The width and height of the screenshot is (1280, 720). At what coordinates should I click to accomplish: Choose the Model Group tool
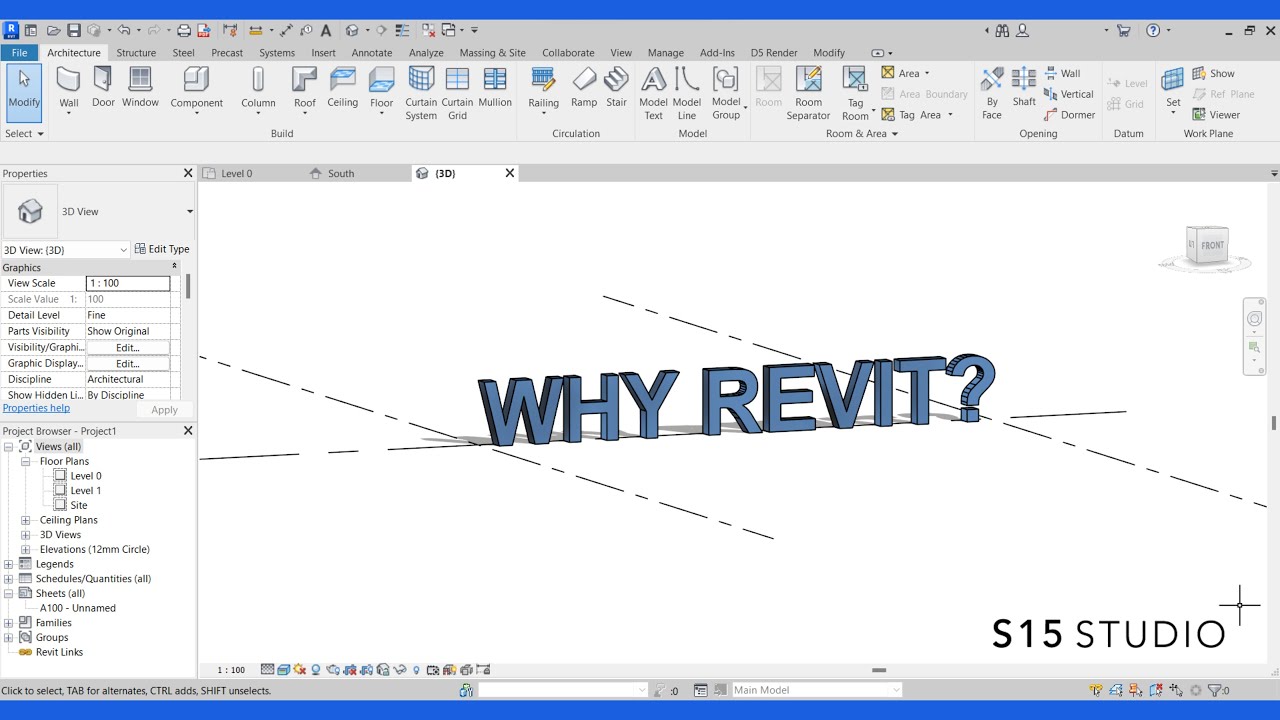(x=726, y=93)
